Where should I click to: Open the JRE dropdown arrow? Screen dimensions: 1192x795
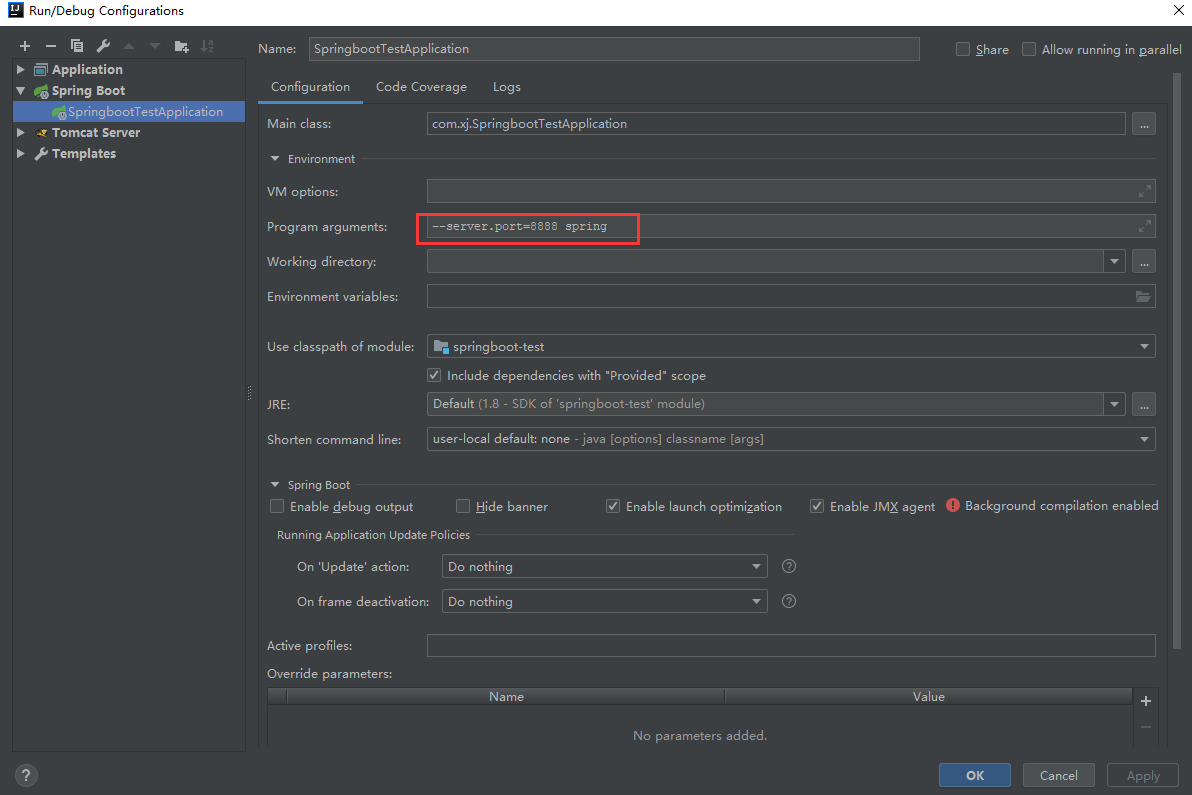tap(1114, 404)
